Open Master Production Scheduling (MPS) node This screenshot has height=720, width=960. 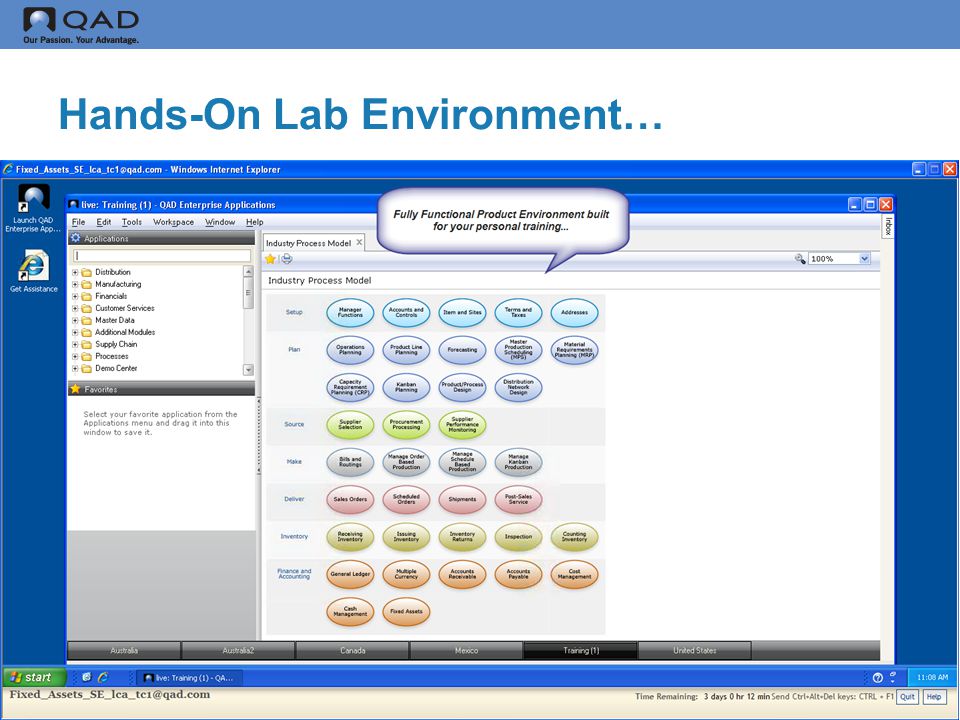pos(518,350)
